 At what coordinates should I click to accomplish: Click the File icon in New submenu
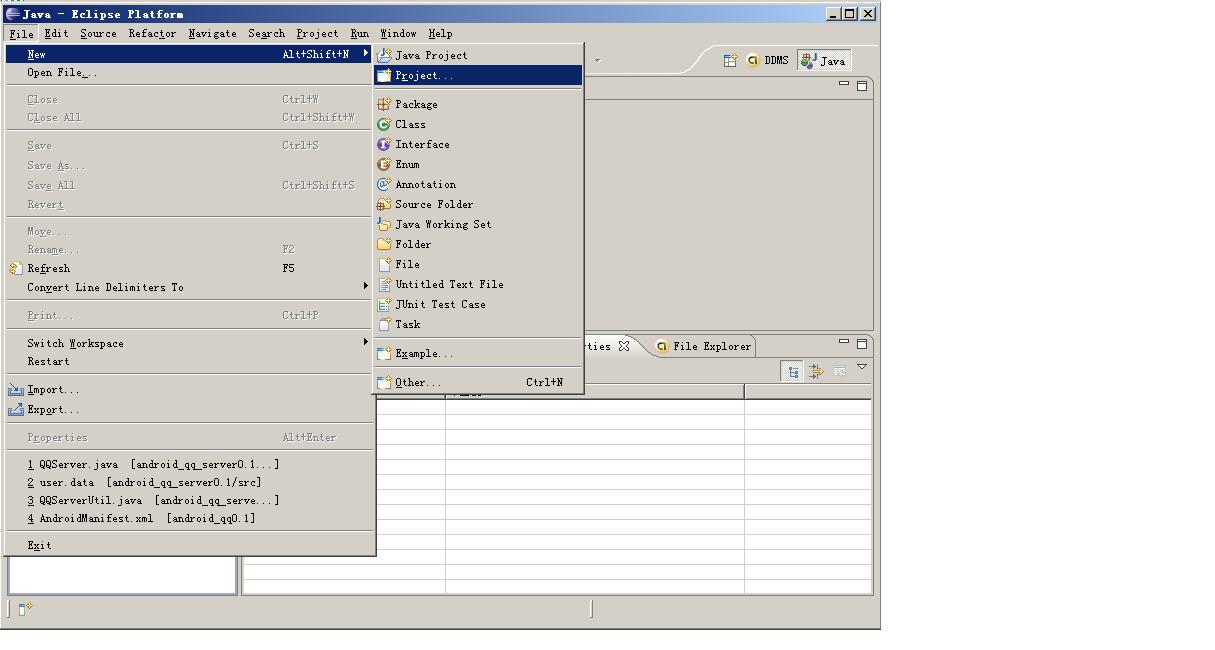(384, 264)
